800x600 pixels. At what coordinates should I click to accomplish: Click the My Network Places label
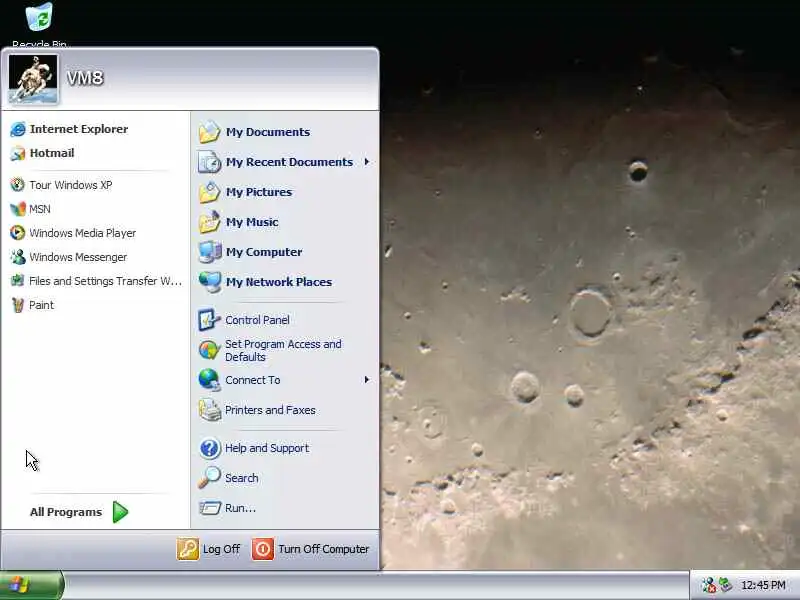[279, 282]
